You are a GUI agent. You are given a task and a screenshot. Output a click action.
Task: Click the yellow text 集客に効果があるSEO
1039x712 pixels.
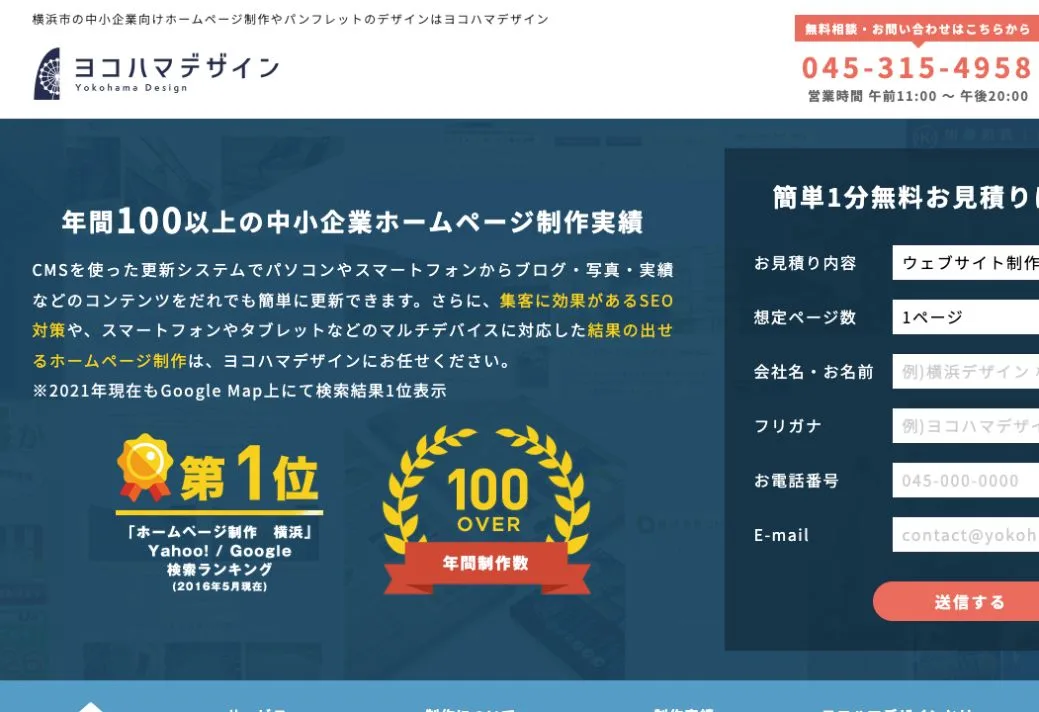coord(586,301)
